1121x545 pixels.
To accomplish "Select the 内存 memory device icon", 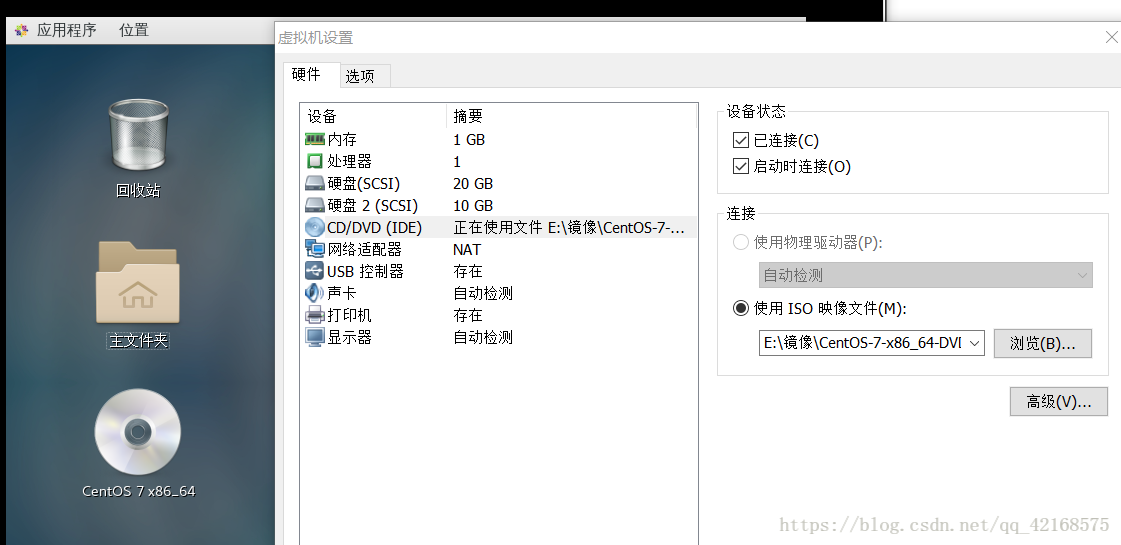I will 315,139.
